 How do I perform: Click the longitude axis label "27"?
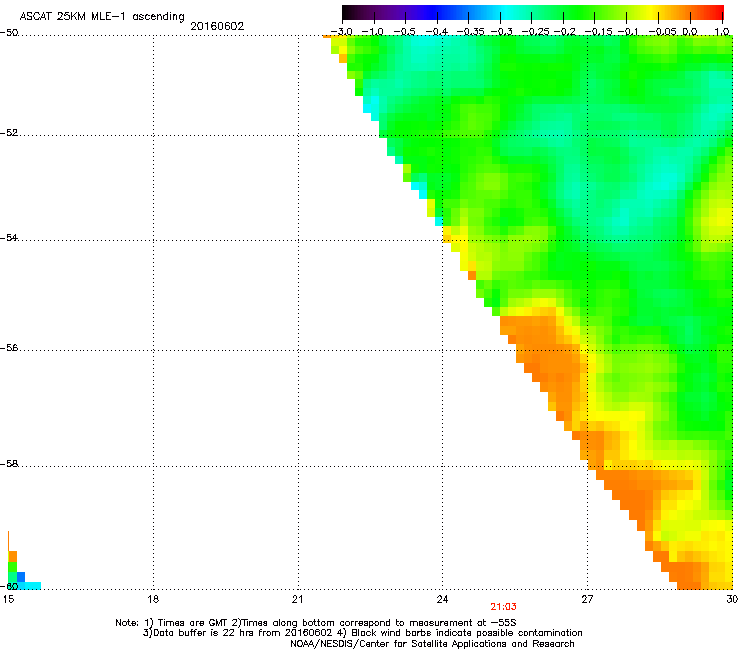pos(587,599)
